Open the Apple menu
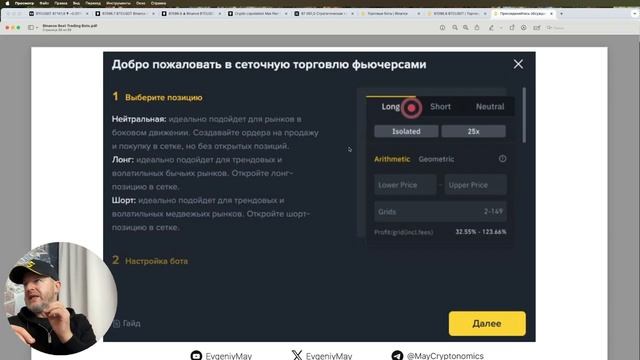This screenshot has height=360, width=640. coord(7,3)
